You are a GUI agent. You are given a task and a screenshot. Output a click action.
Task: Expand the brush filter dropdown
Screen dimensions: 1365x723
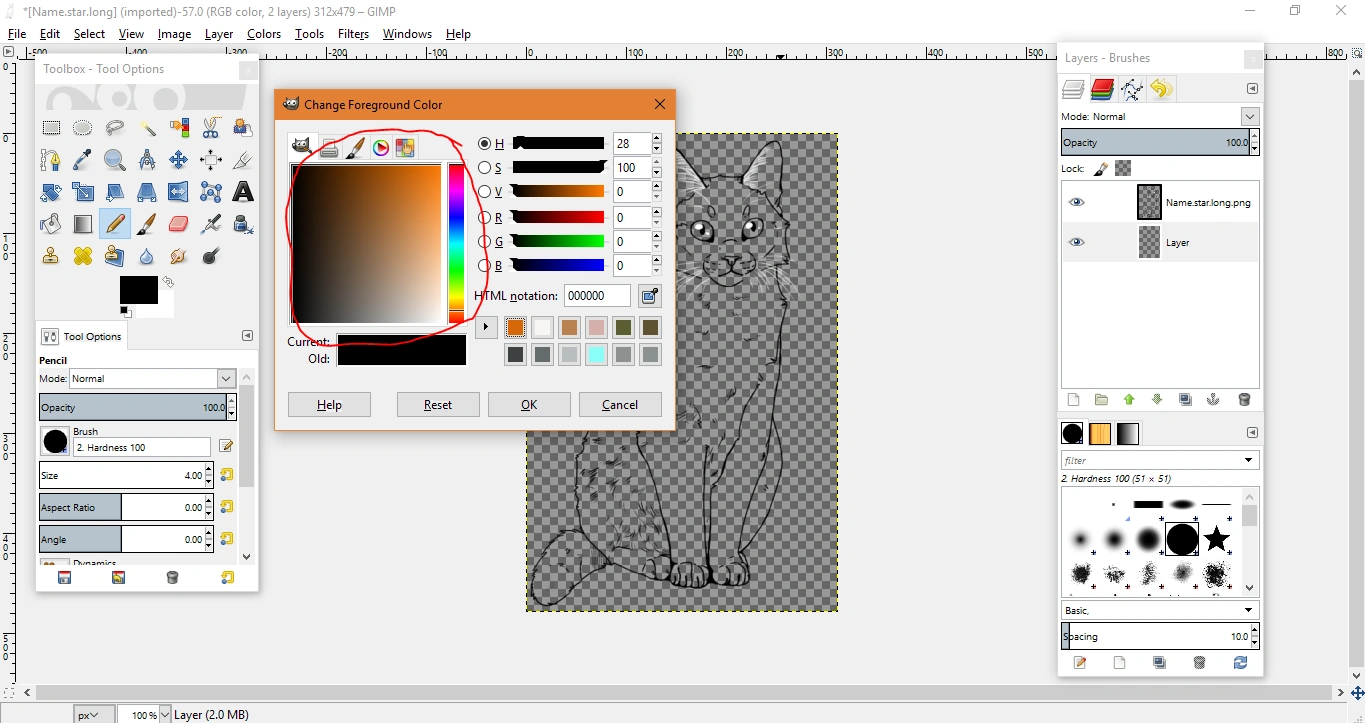(x=1249, y=460)
